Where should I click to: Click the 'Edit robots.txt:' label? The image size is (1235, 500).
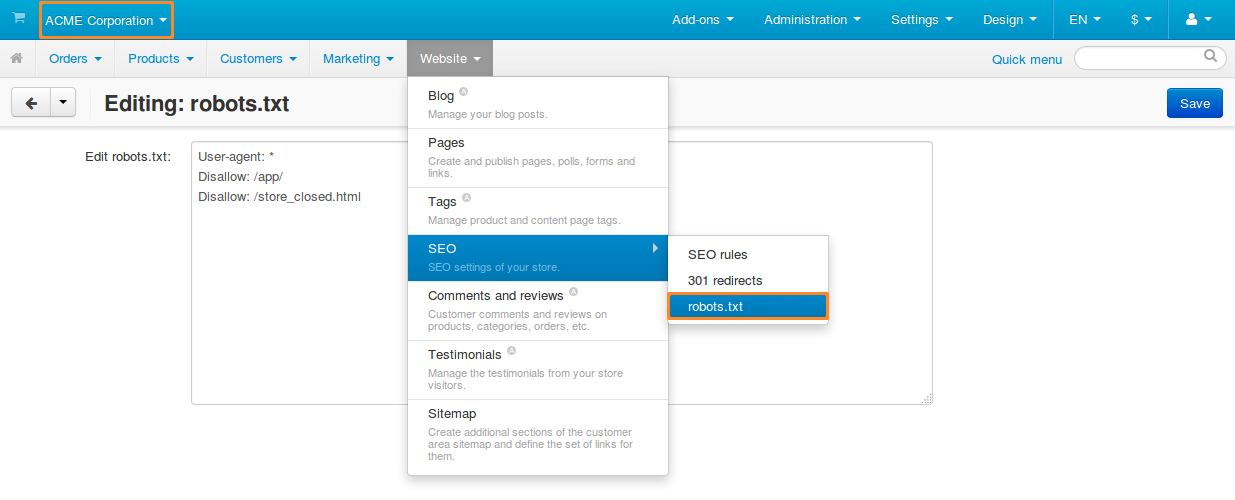[128, 157]
